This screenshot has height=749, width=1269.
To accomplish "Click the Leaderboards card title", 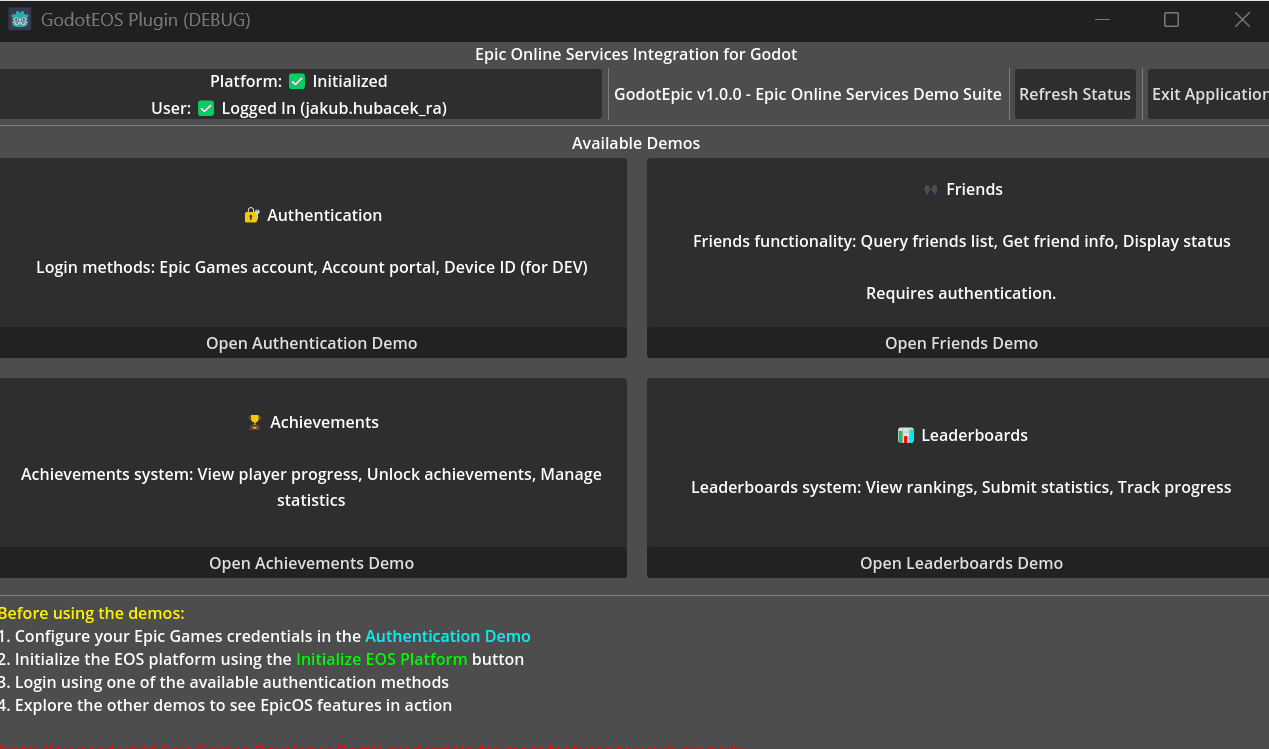I will click(974, 435).
